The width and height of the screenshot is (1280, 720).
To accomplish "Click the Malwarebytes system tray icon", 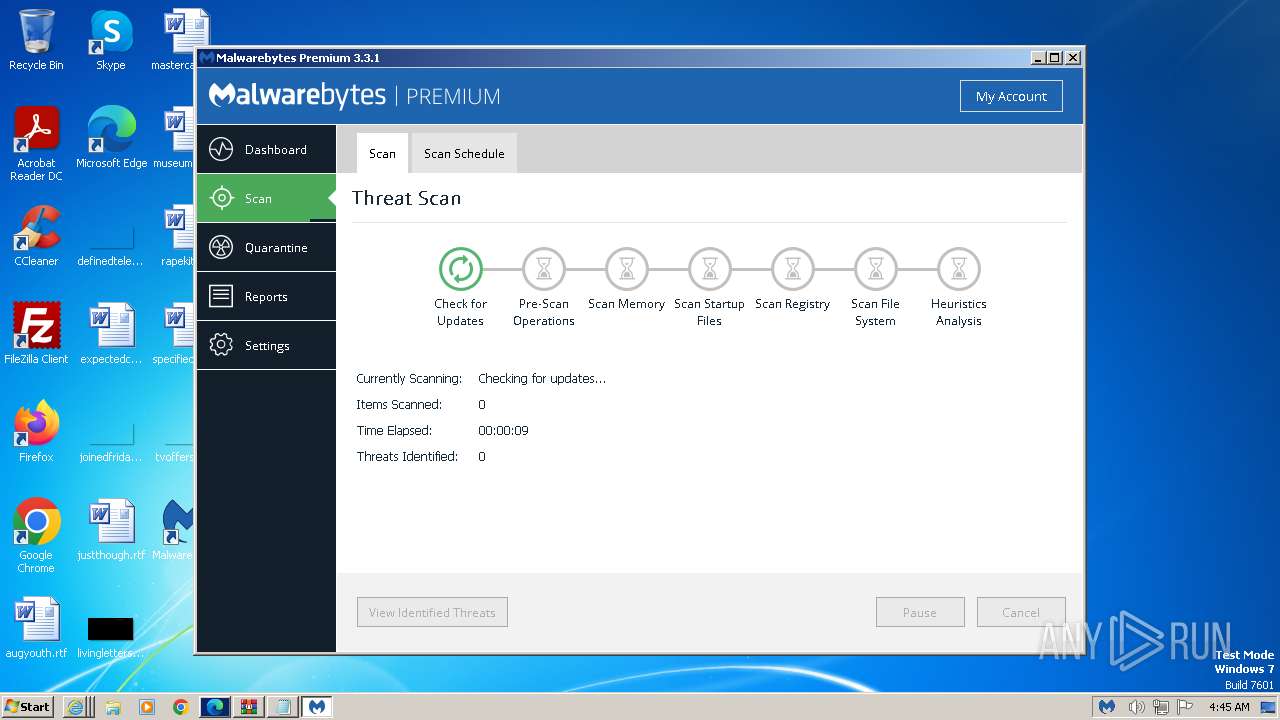I will pyautogui.click(x=1106, y=706).
